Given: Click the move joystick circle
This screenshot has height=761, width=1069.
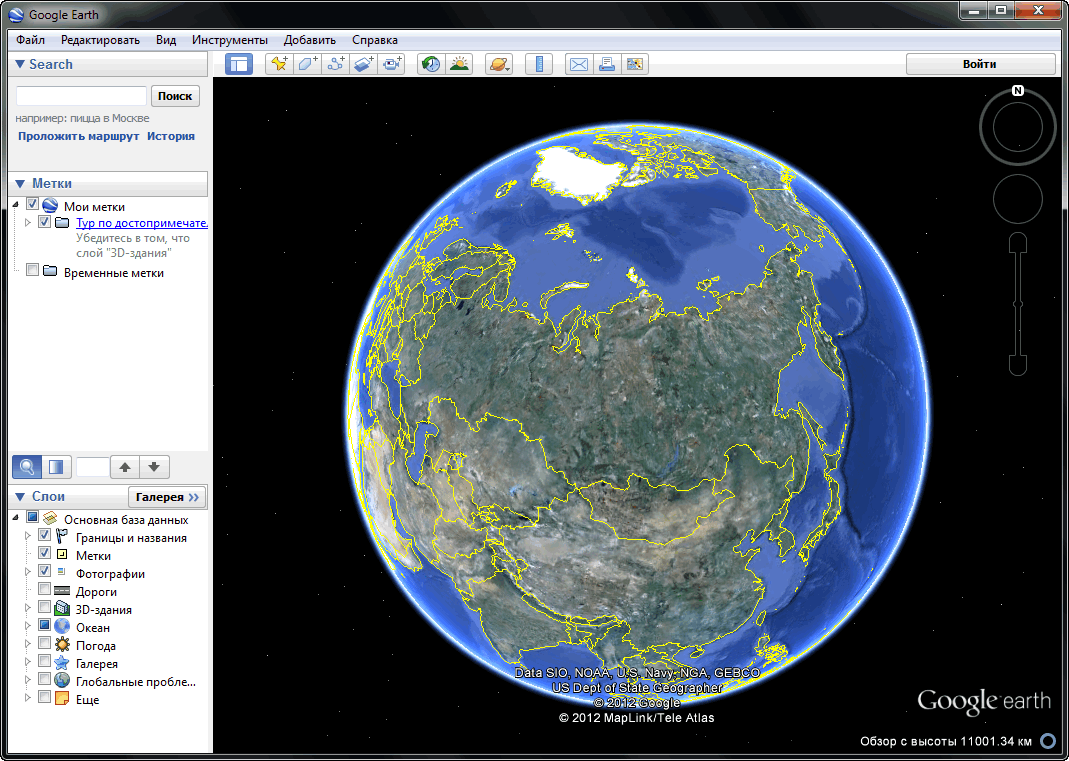Looking at the screenshot, I should click(1018, 199).
